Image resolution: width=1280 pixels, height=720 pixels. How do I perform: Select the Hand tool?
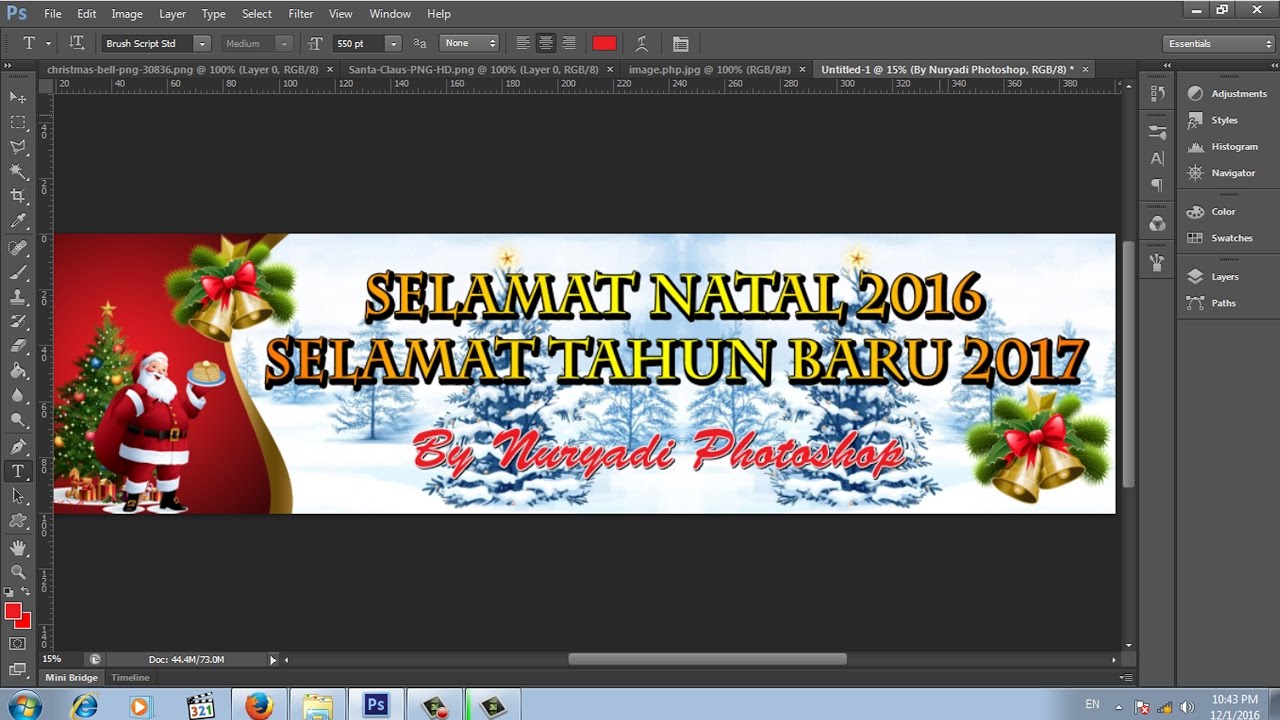[x=18, y=547]
